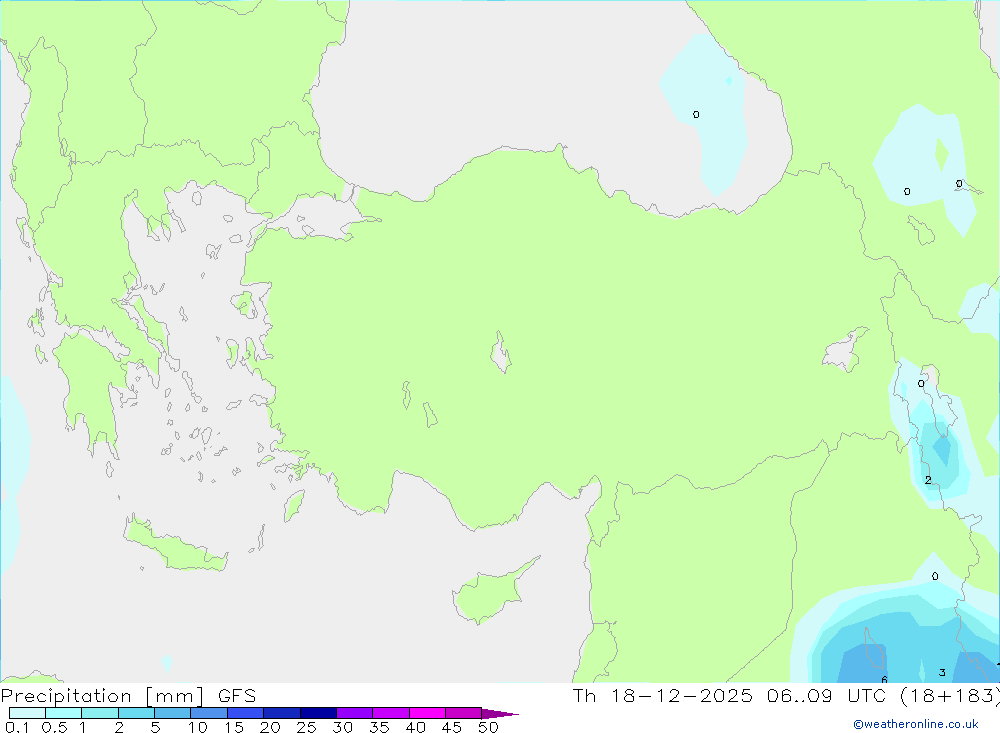
Task: Click the legend swatch between 1 and 2
Action: tap(100, 713)
